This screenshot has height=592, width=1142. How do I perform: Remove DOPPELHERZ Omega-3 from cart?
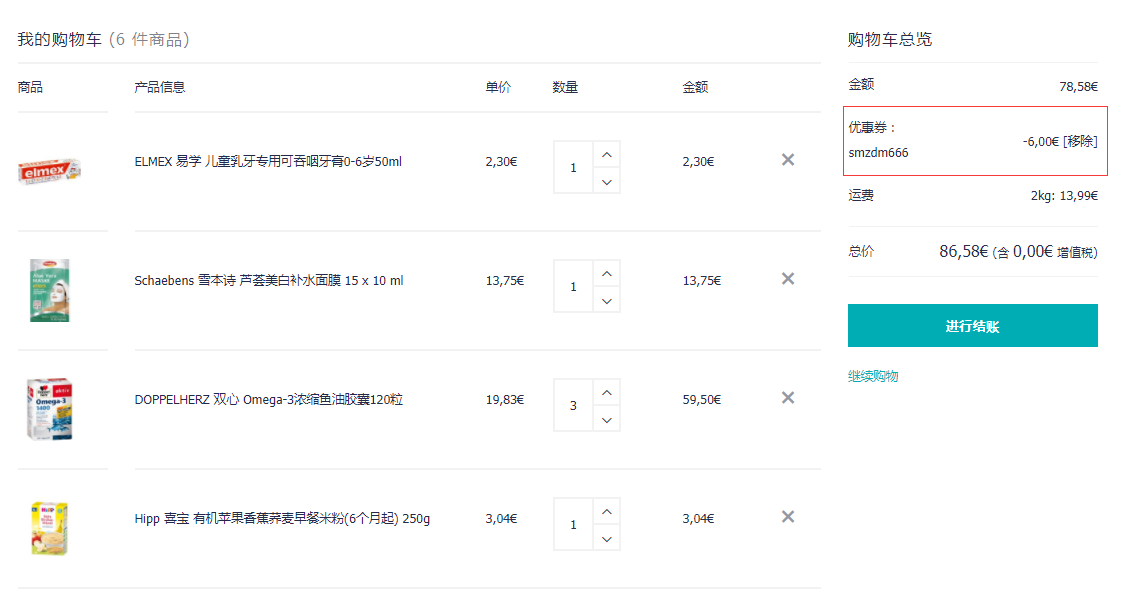pyautogui.click(x=787, y=398)
